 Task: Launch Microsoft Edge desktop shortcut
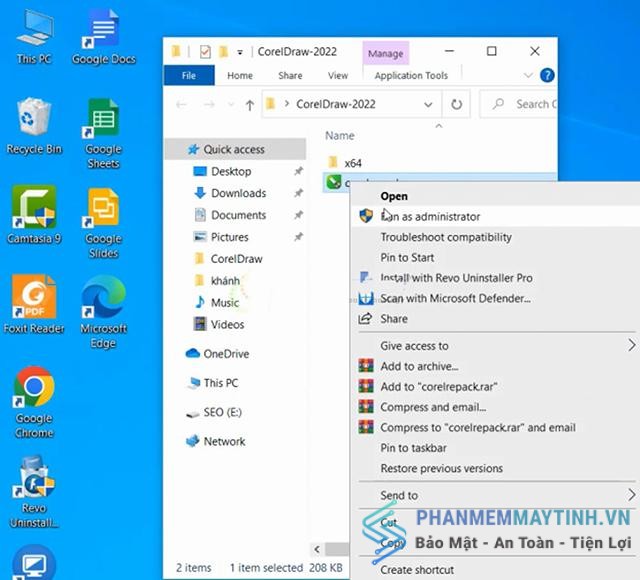coord(104,312)
